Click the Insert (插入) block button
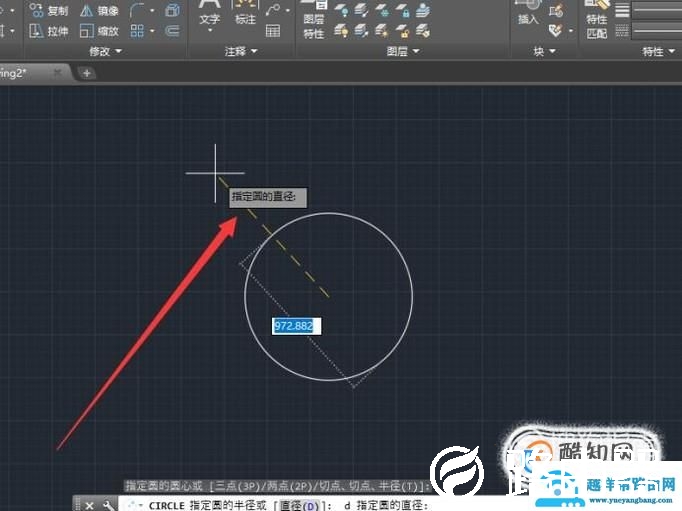This screenshot has height=511, width=682. pyautogui.click(x=527, y=16)
